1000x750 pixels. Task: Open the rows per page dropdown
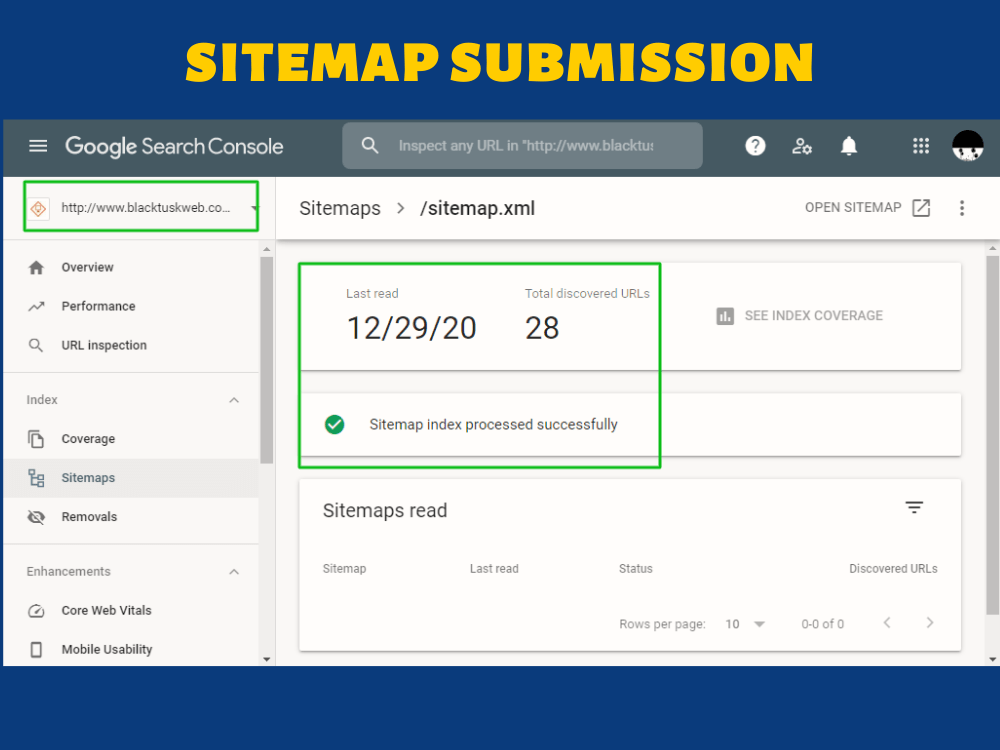coord(745,624)
